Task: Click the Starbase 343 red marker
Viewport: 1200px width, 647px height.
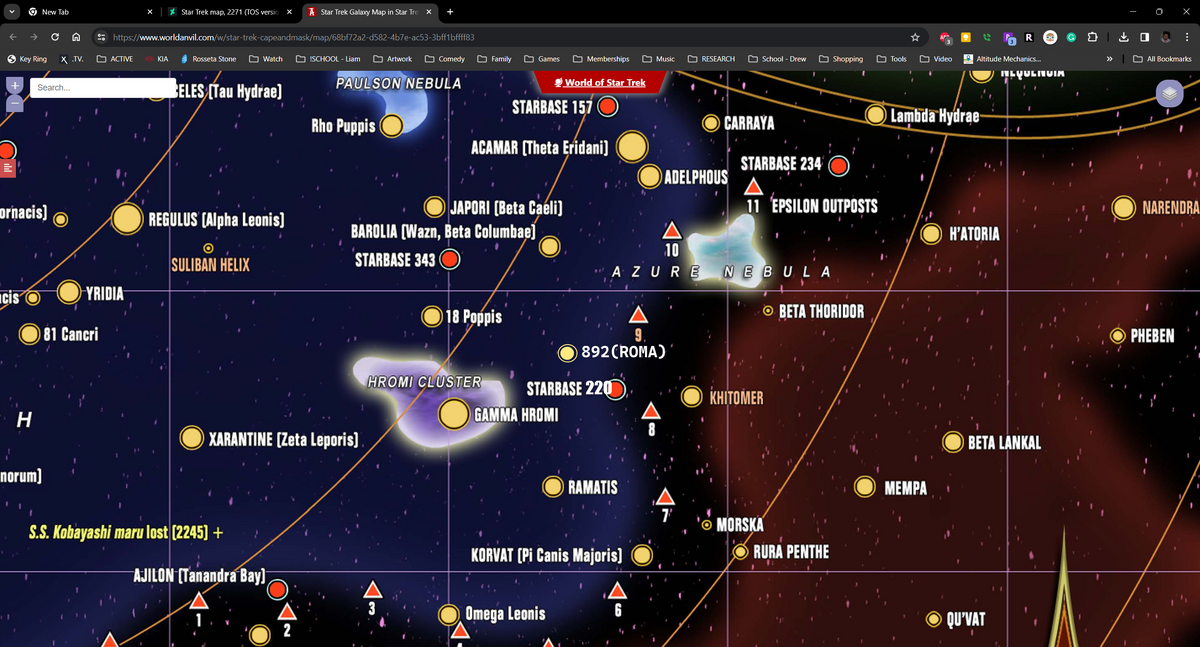Action: [450, 260]
